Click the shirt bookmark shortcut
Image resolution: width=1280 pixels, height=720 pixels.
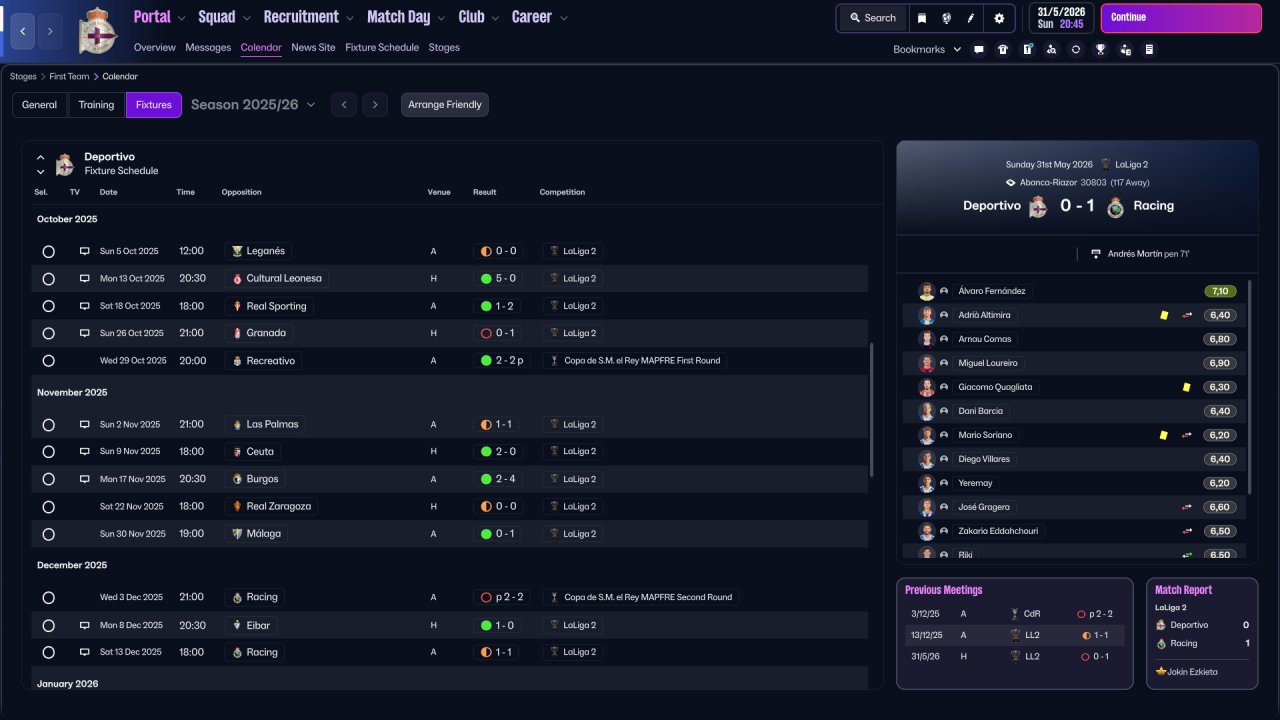1003,49
